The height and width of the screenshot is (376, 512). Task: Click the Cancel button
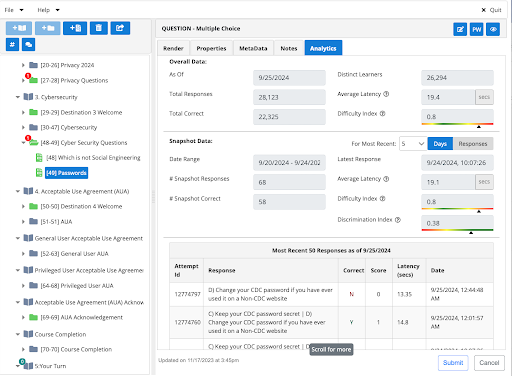pyautogui.click(x=489, y=363)
